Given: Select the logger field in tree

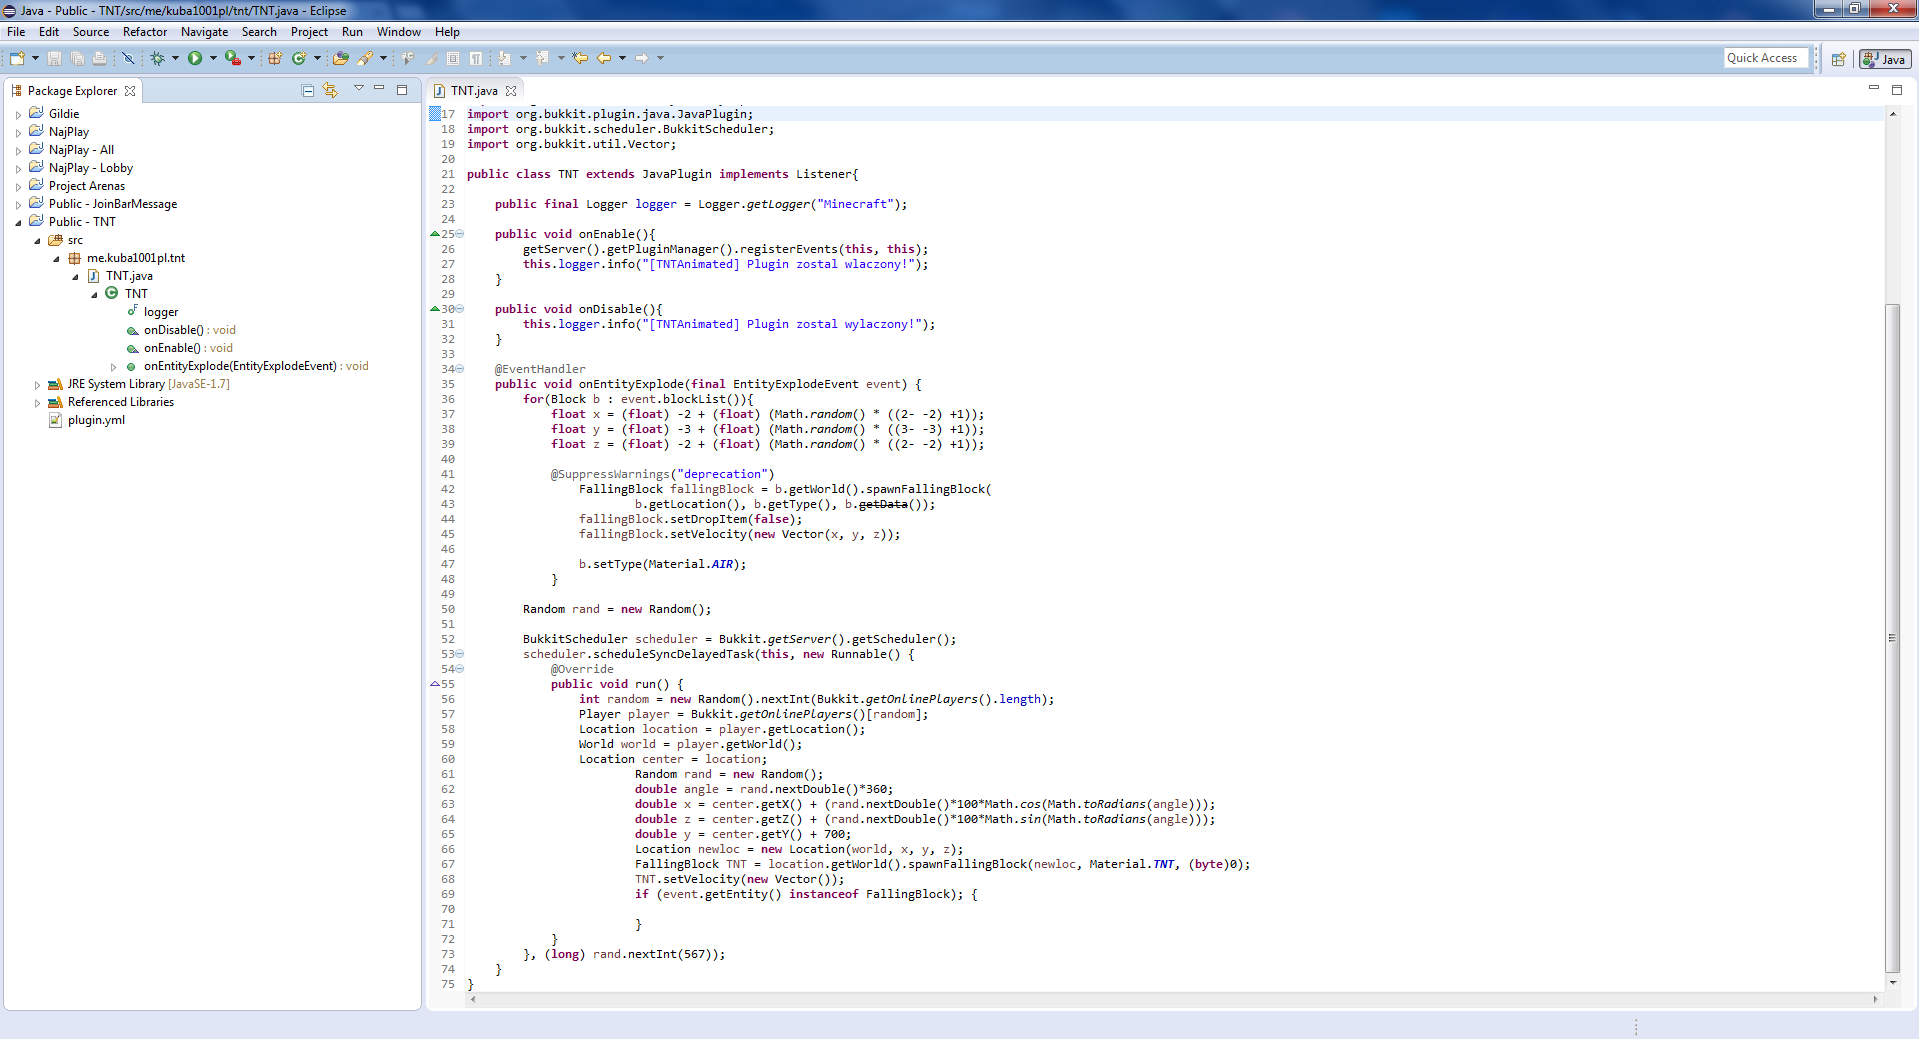Looking at the screenshot, I should pyautogui.click(x=160, y=312).
